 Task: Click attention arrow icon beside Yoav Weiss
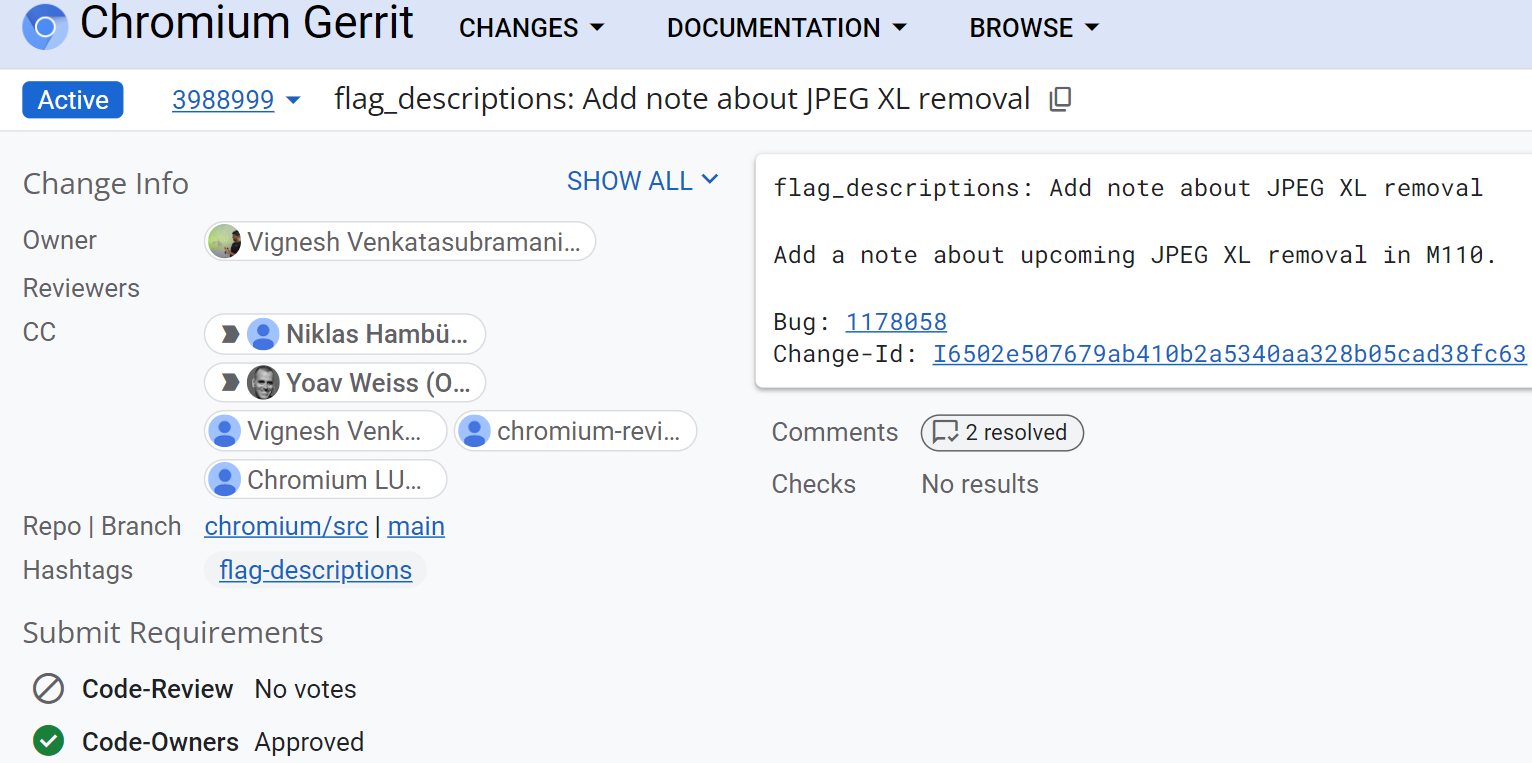point(230,382)
